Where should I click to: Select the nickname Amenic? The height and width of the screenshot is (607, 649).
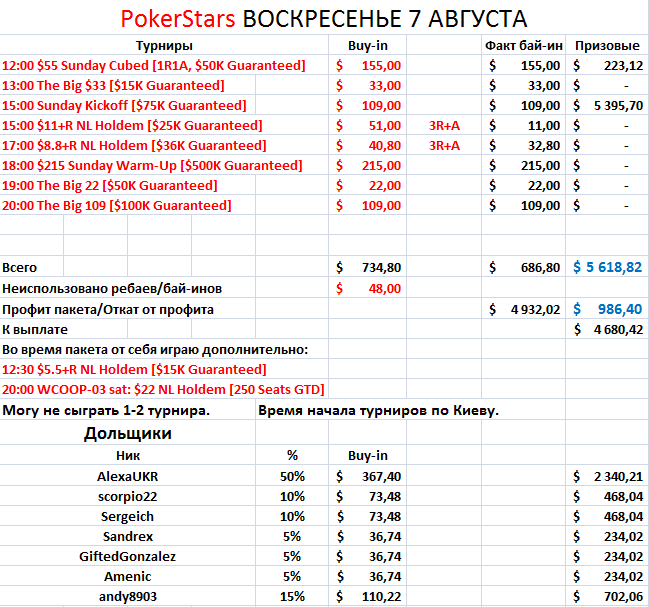coord(127,576)
